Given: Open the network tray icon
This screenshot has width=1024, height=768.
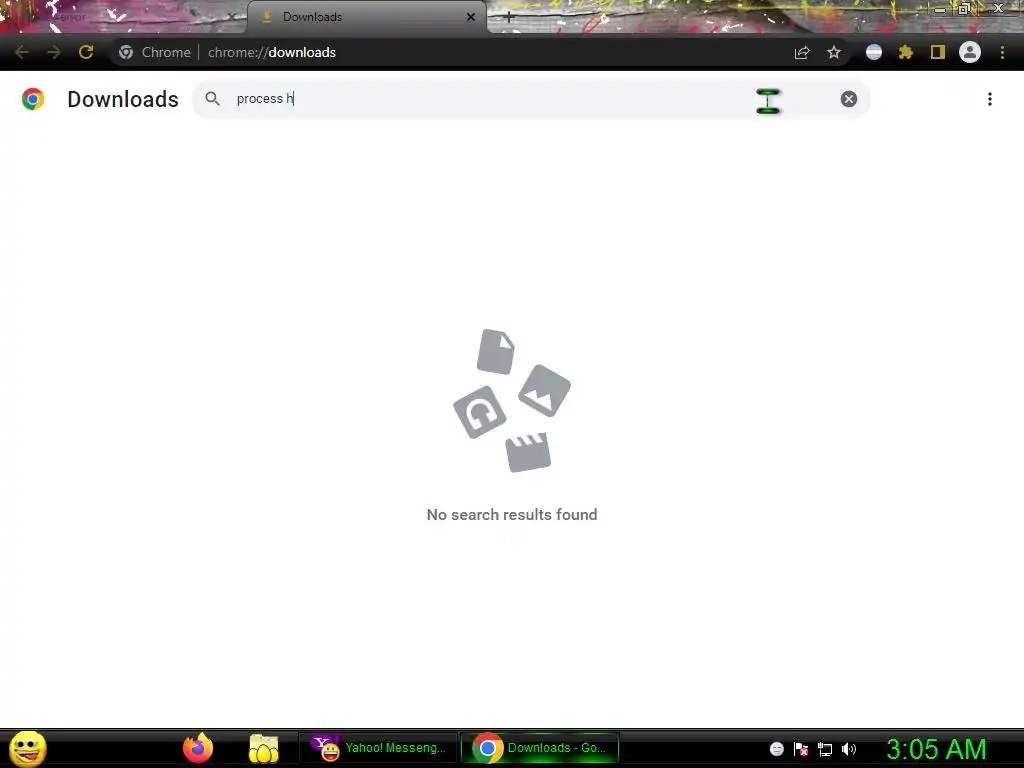Looking at the screenshot, I should 825,749.
